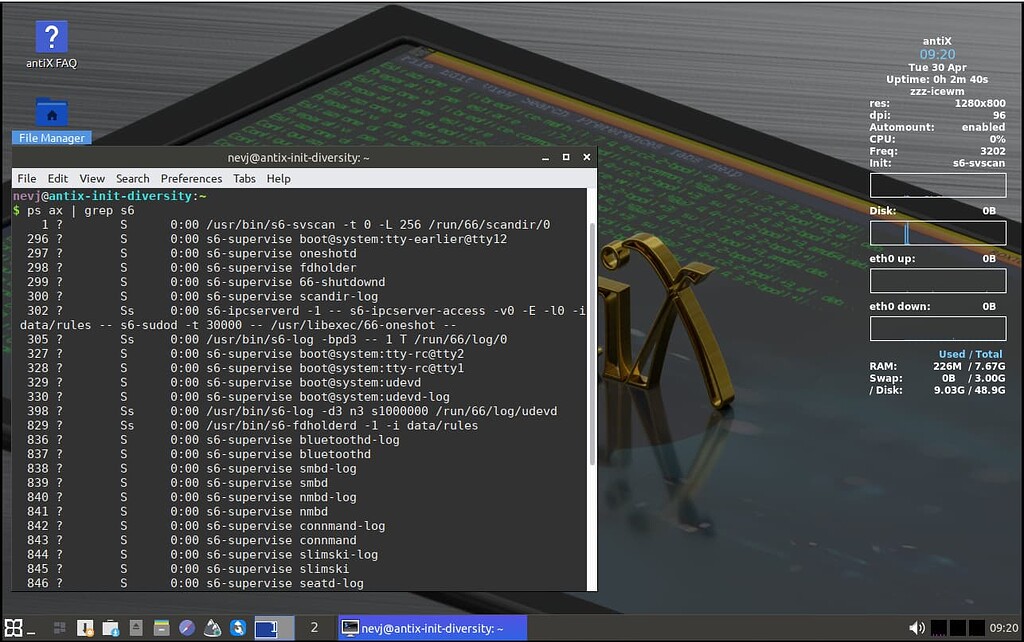Click the workspace pager grid icon
Image resolution: width=1024 pixels, height=642 pixels.
(60, 628)
